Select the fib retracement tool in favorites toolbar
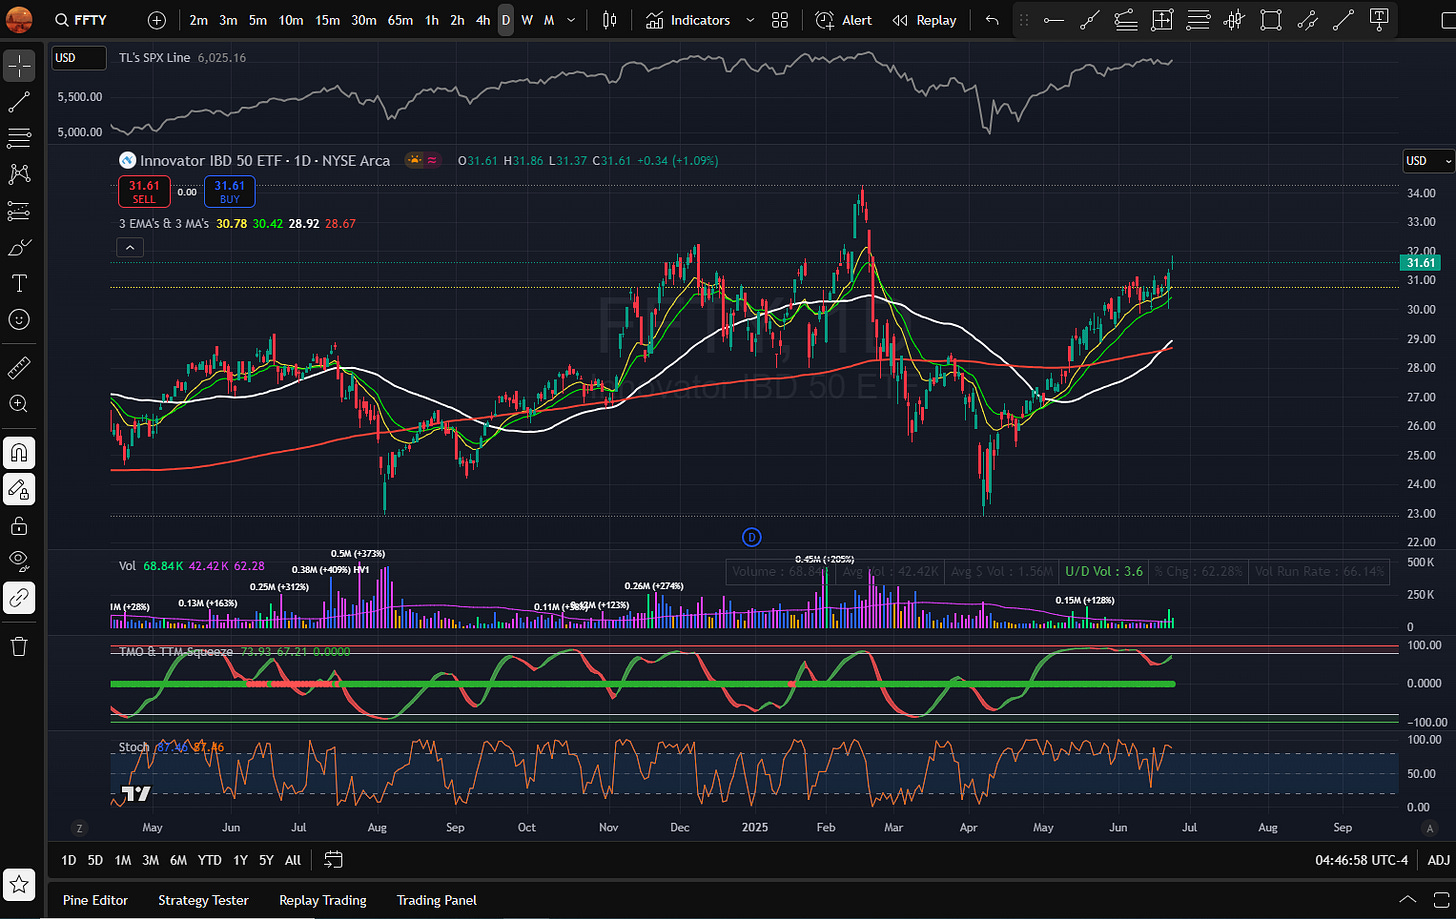1456x919 pixels. [1126, 20]
